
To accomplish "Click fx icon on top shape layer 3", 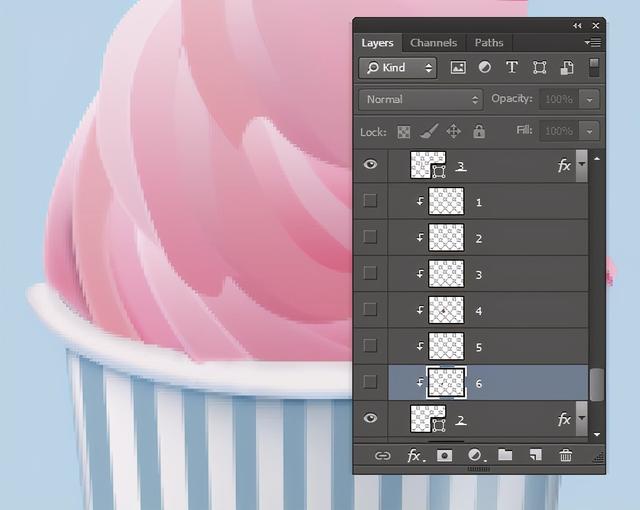I will click(564, 165).
